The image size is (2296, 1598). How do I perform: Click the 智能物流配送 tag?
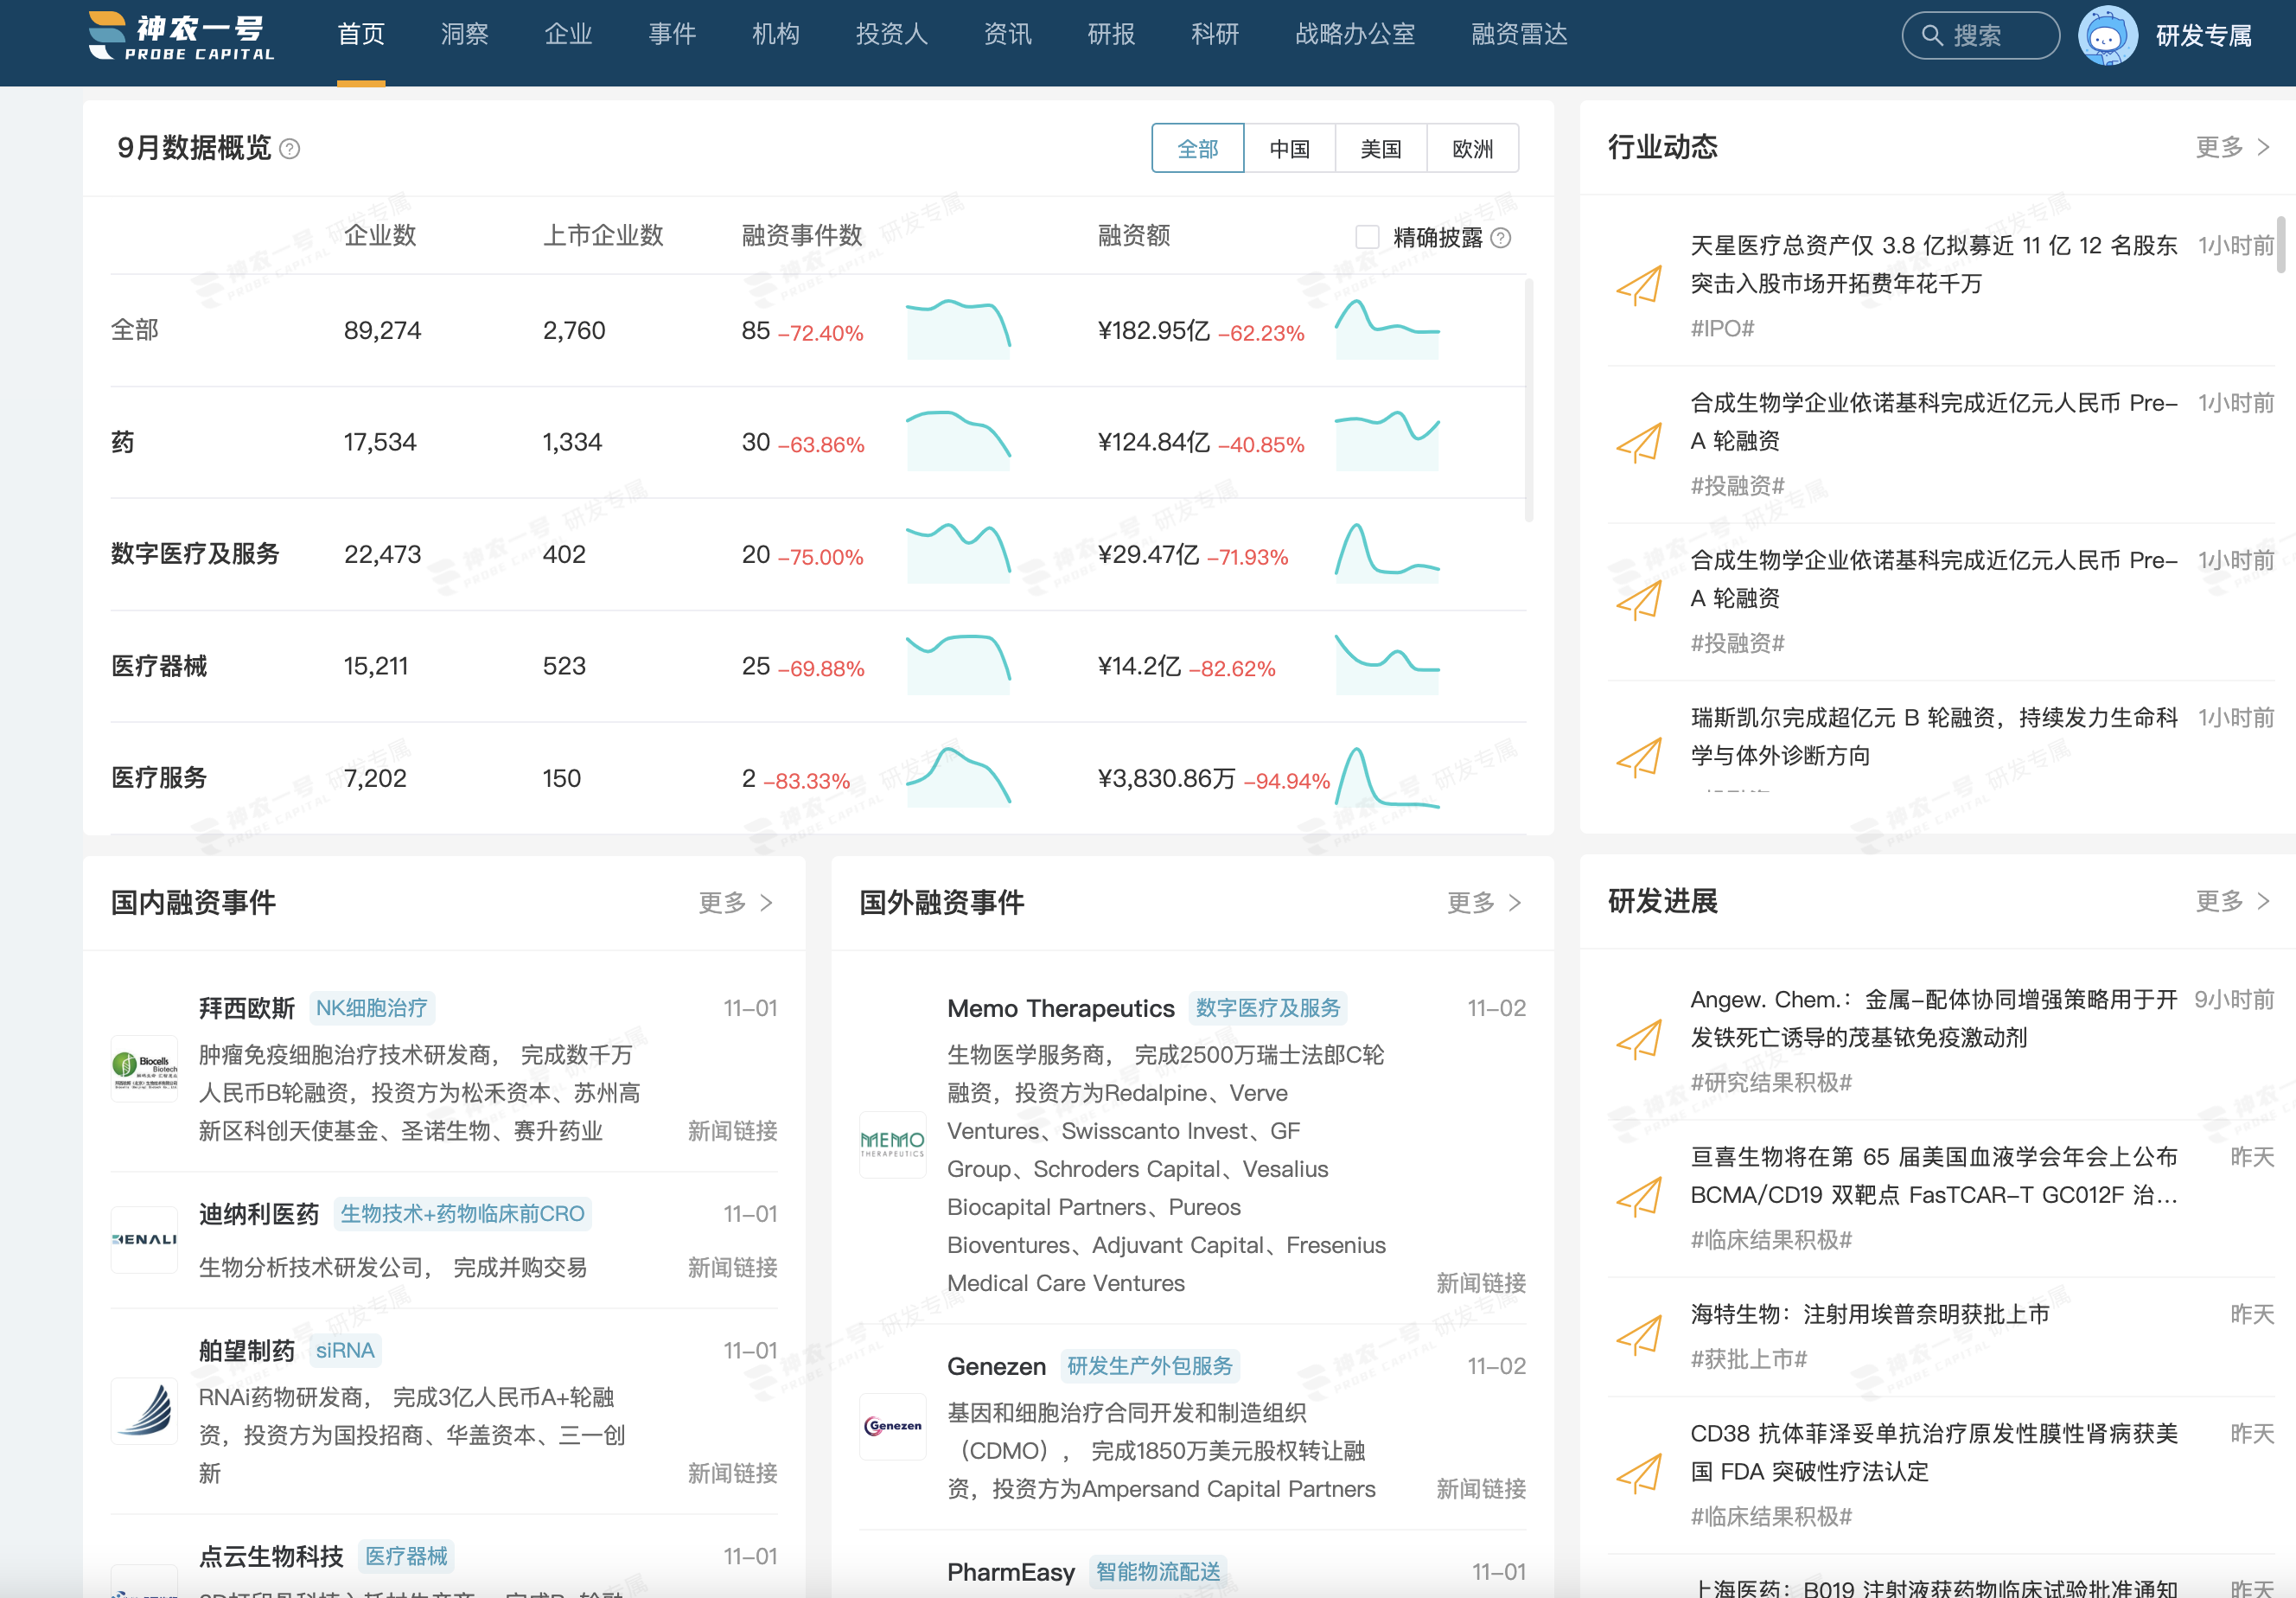[x=1158, y=1571]
